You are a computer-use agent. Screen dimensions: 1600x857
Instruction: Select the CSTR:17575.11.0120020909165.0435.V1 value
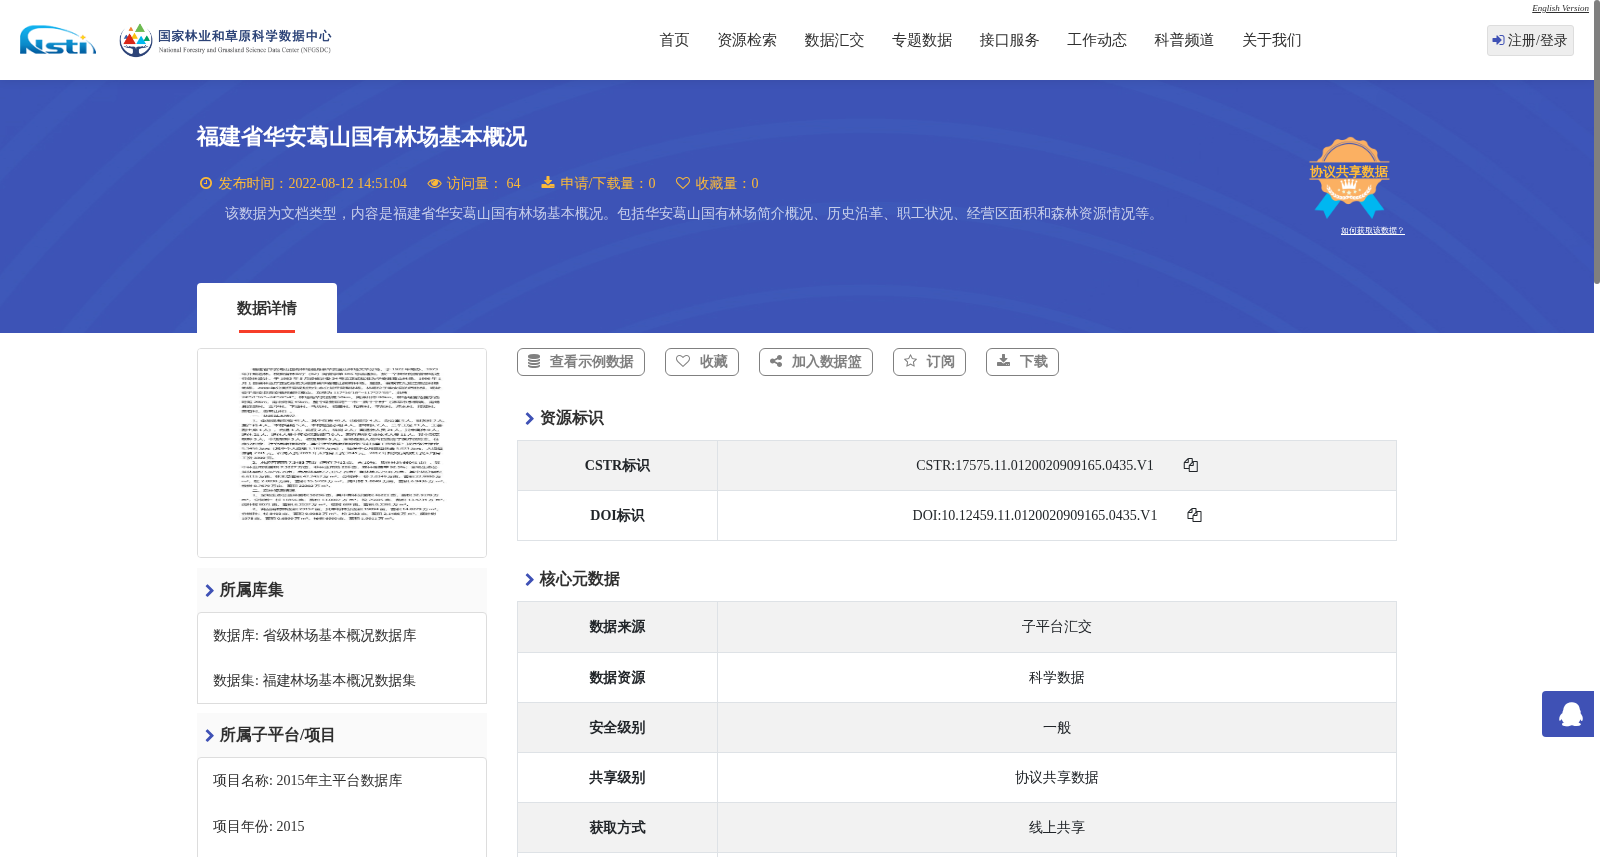pyautogui.click(x=1034, y=466)
